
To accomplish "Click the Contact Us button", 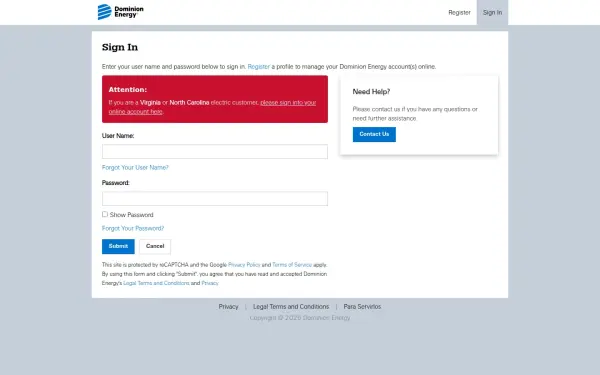I will [x=374, y=134].
